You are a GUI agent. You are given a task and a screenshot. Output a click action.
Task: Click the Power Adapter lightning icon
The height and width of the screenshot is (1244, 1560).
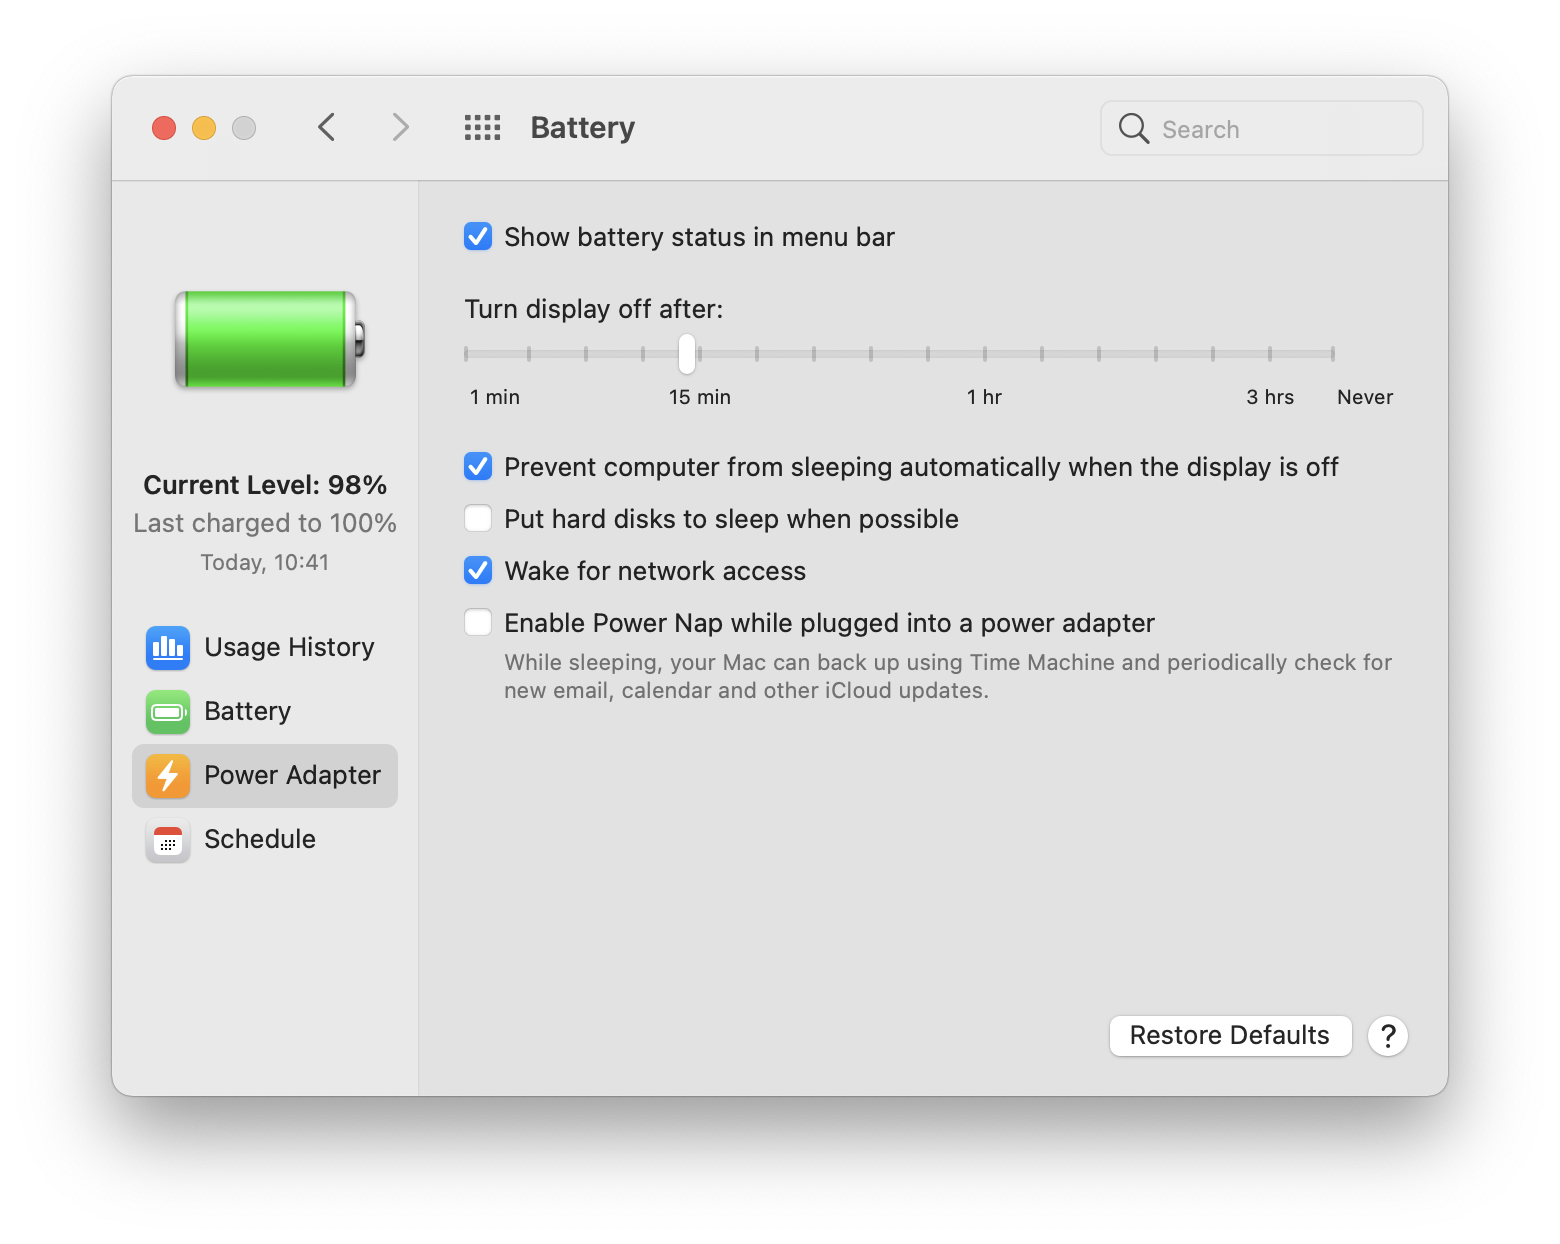(167, 776)
